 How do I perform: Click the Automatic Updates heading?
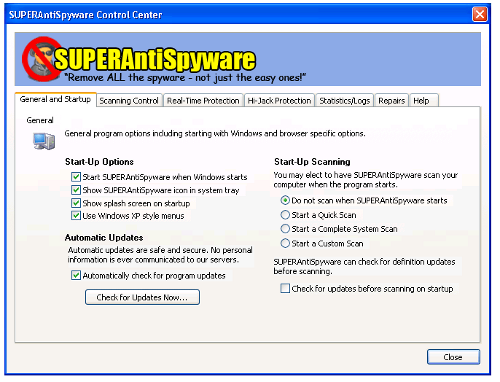point(104,238)
